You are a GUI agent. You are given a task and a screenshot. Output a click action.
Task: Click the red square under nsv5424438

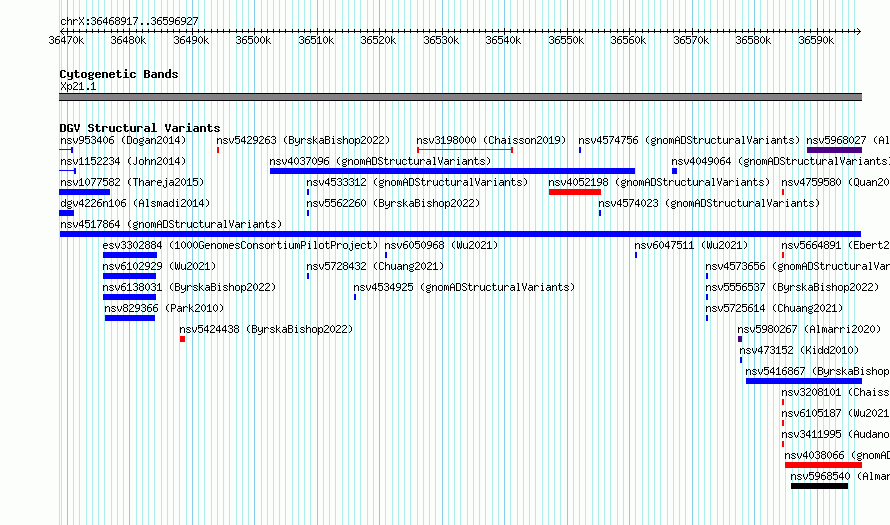coord(182,339)
